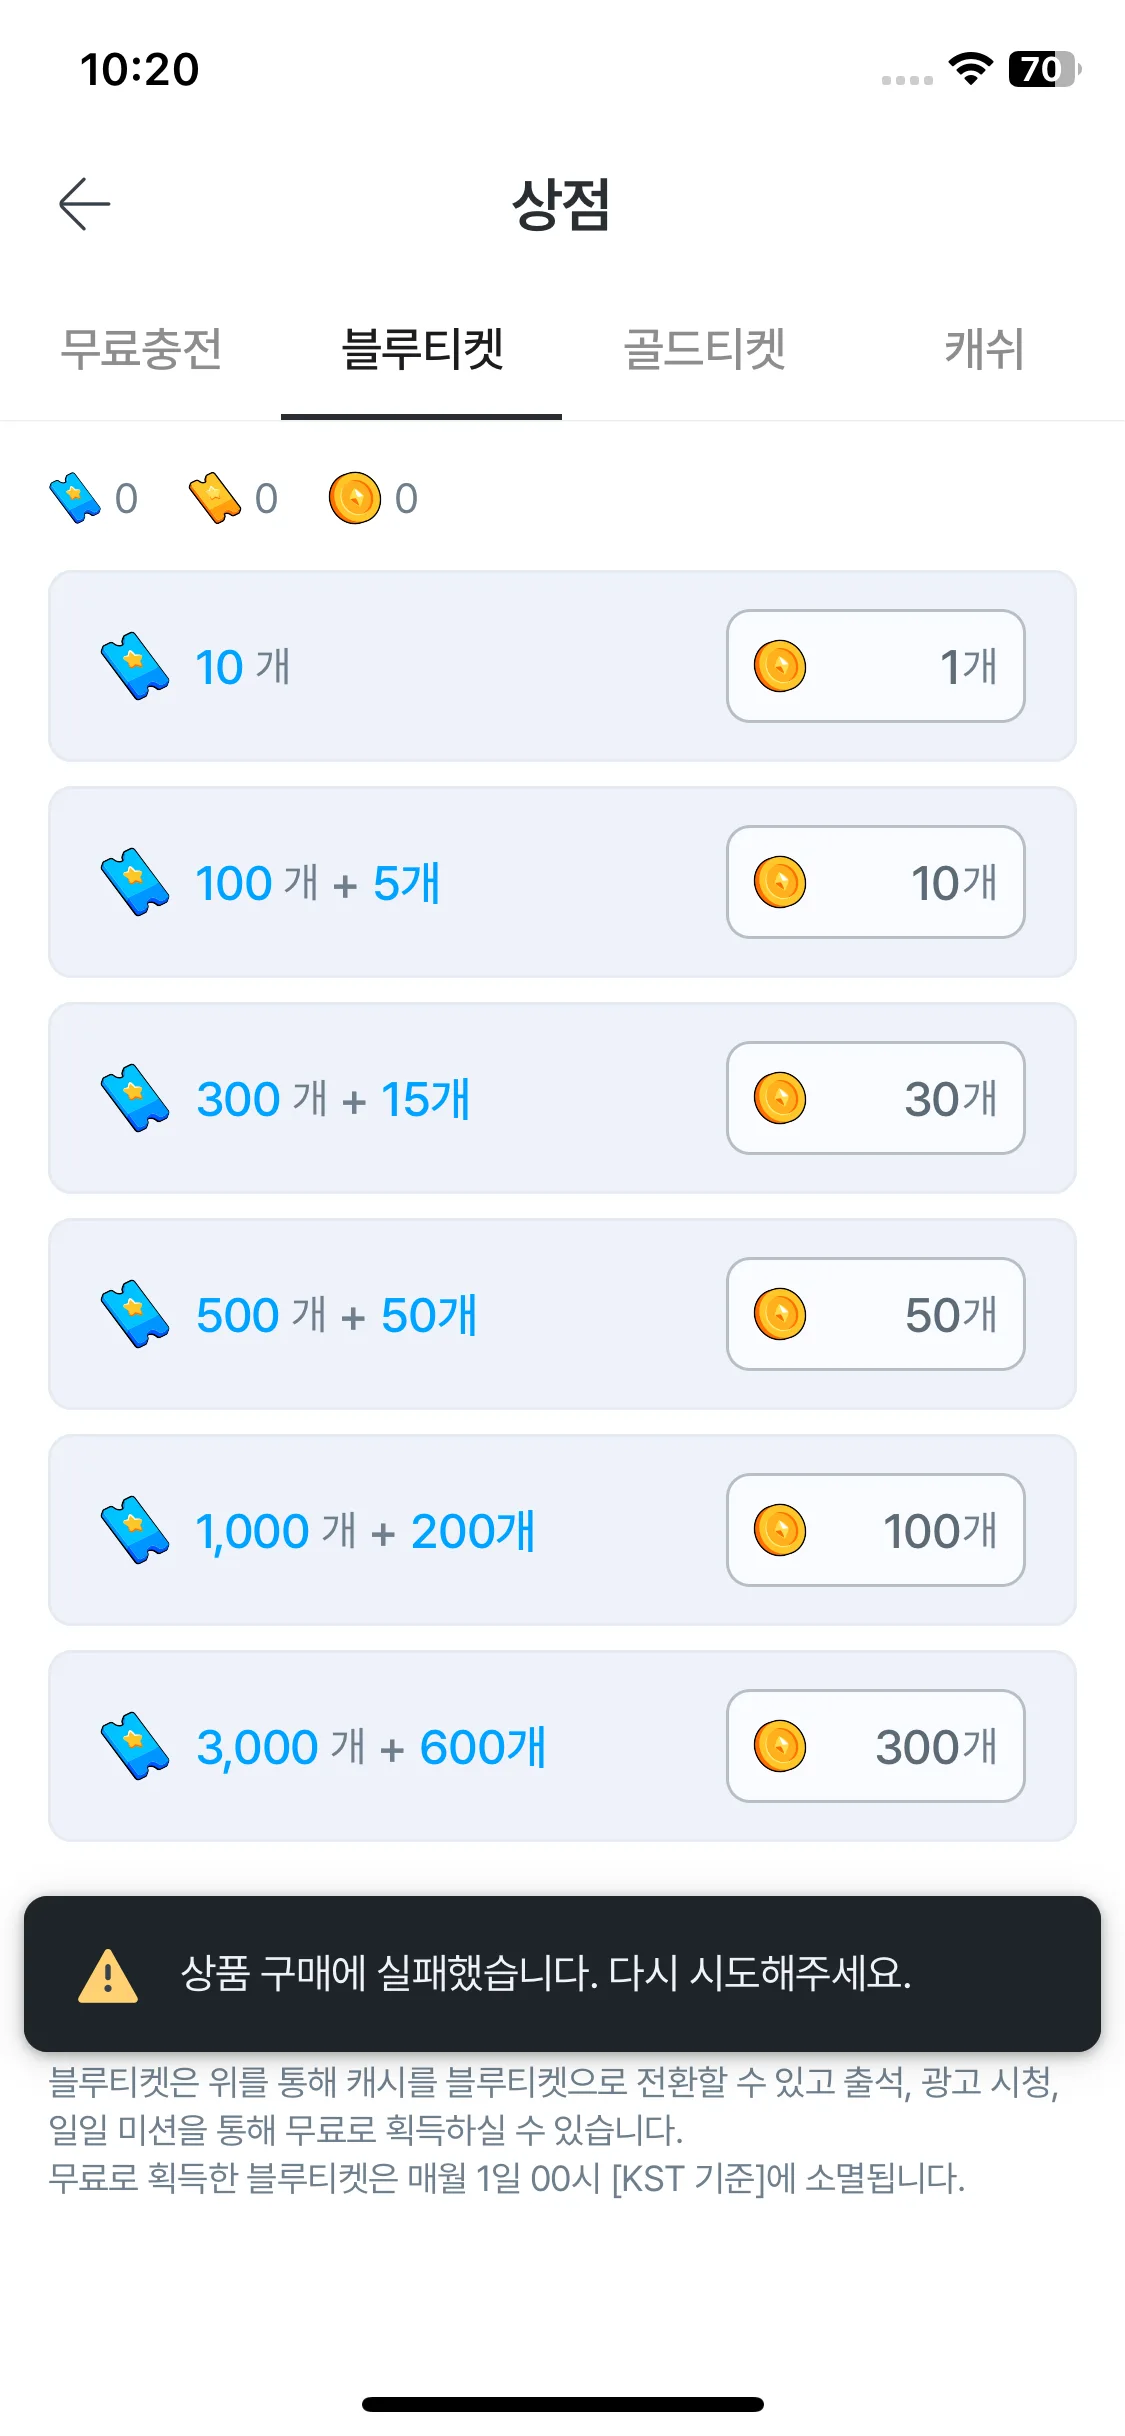Purchase 500개 + 50개 for 50개 cash
The height and width of the screenshot is (2436, 1125).
[x=876, y=1314]
